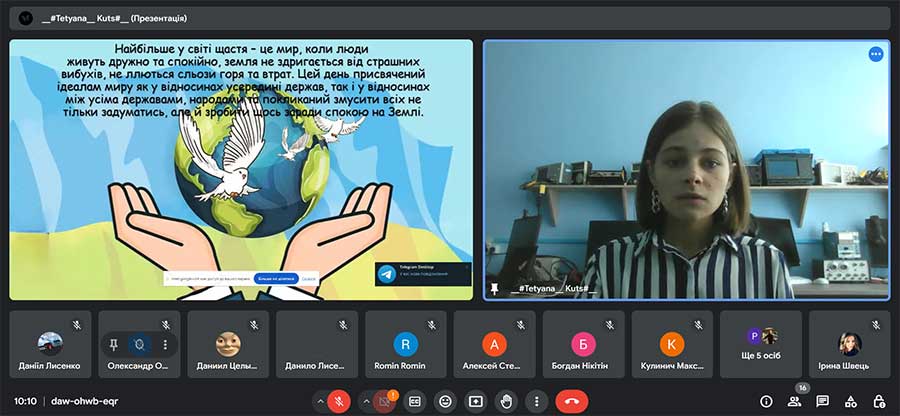Select the Ірина Швець participant tile
900x416 pixels.
click(x=849, y=344)
